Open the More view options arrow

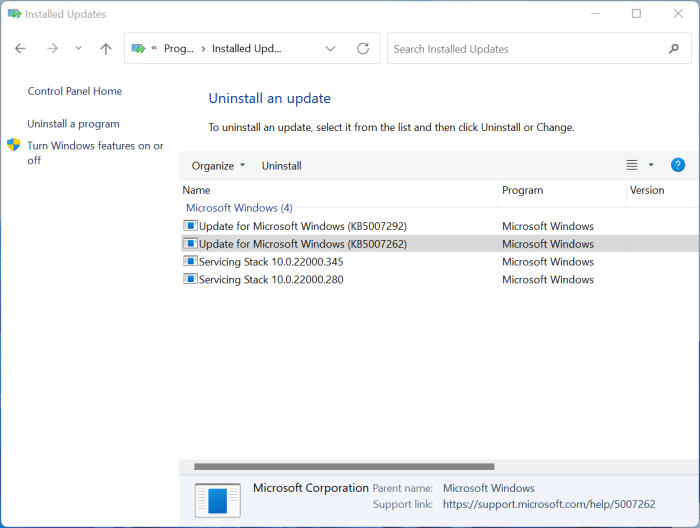[651, 165]
